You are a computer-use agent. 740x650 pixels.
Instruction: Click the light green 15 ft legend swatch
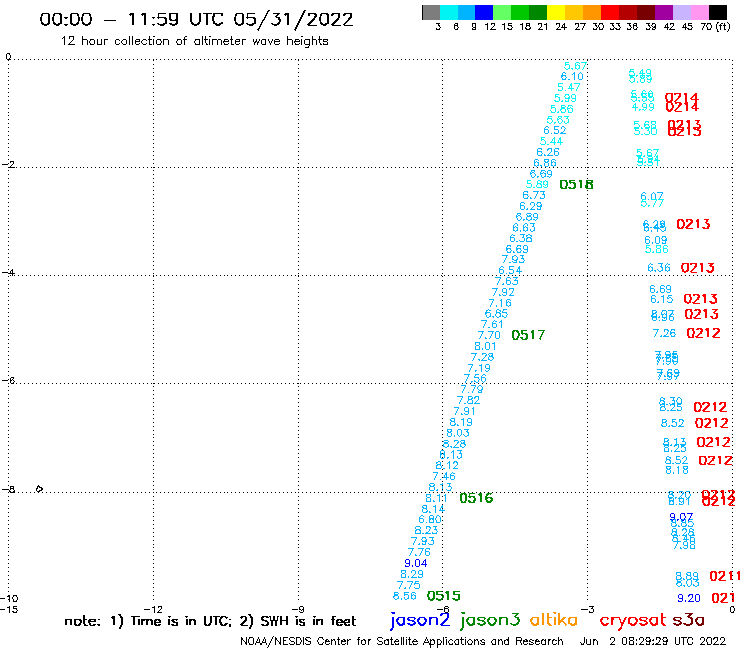(x=502, y=12)
